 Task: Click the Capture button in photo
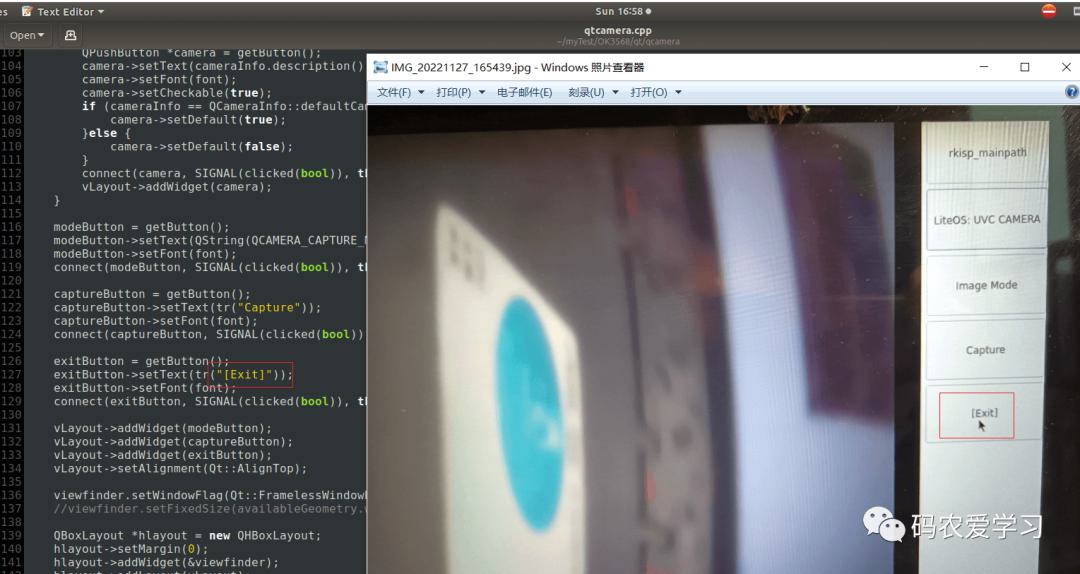(x=985, y=350)
